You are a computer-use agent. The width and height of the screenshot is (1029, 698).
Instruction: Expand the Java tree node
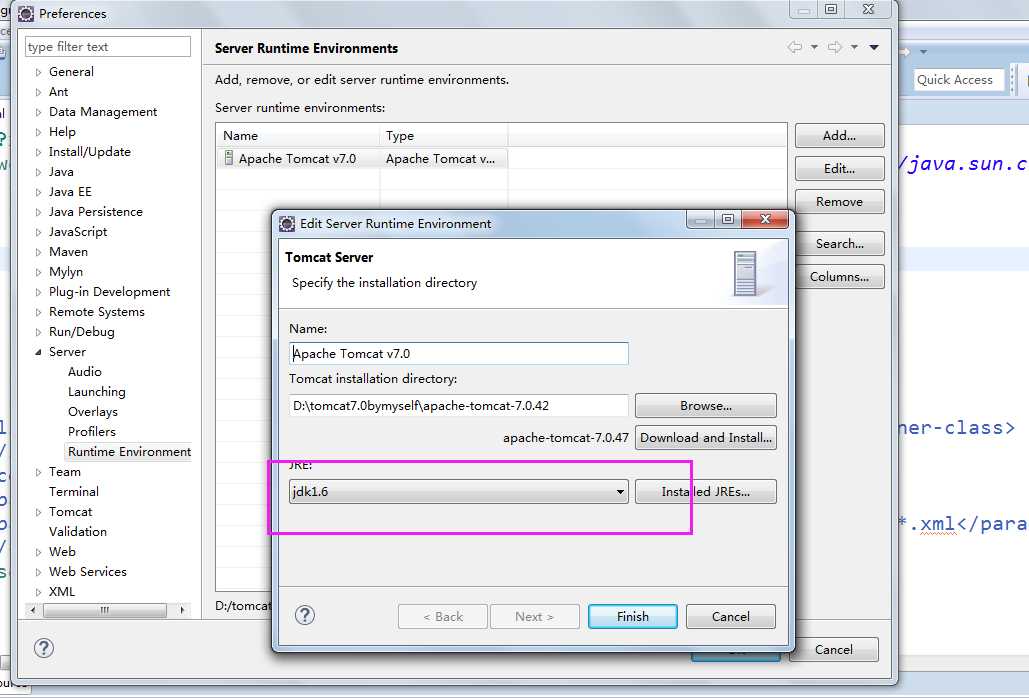[x=39, y=172]
